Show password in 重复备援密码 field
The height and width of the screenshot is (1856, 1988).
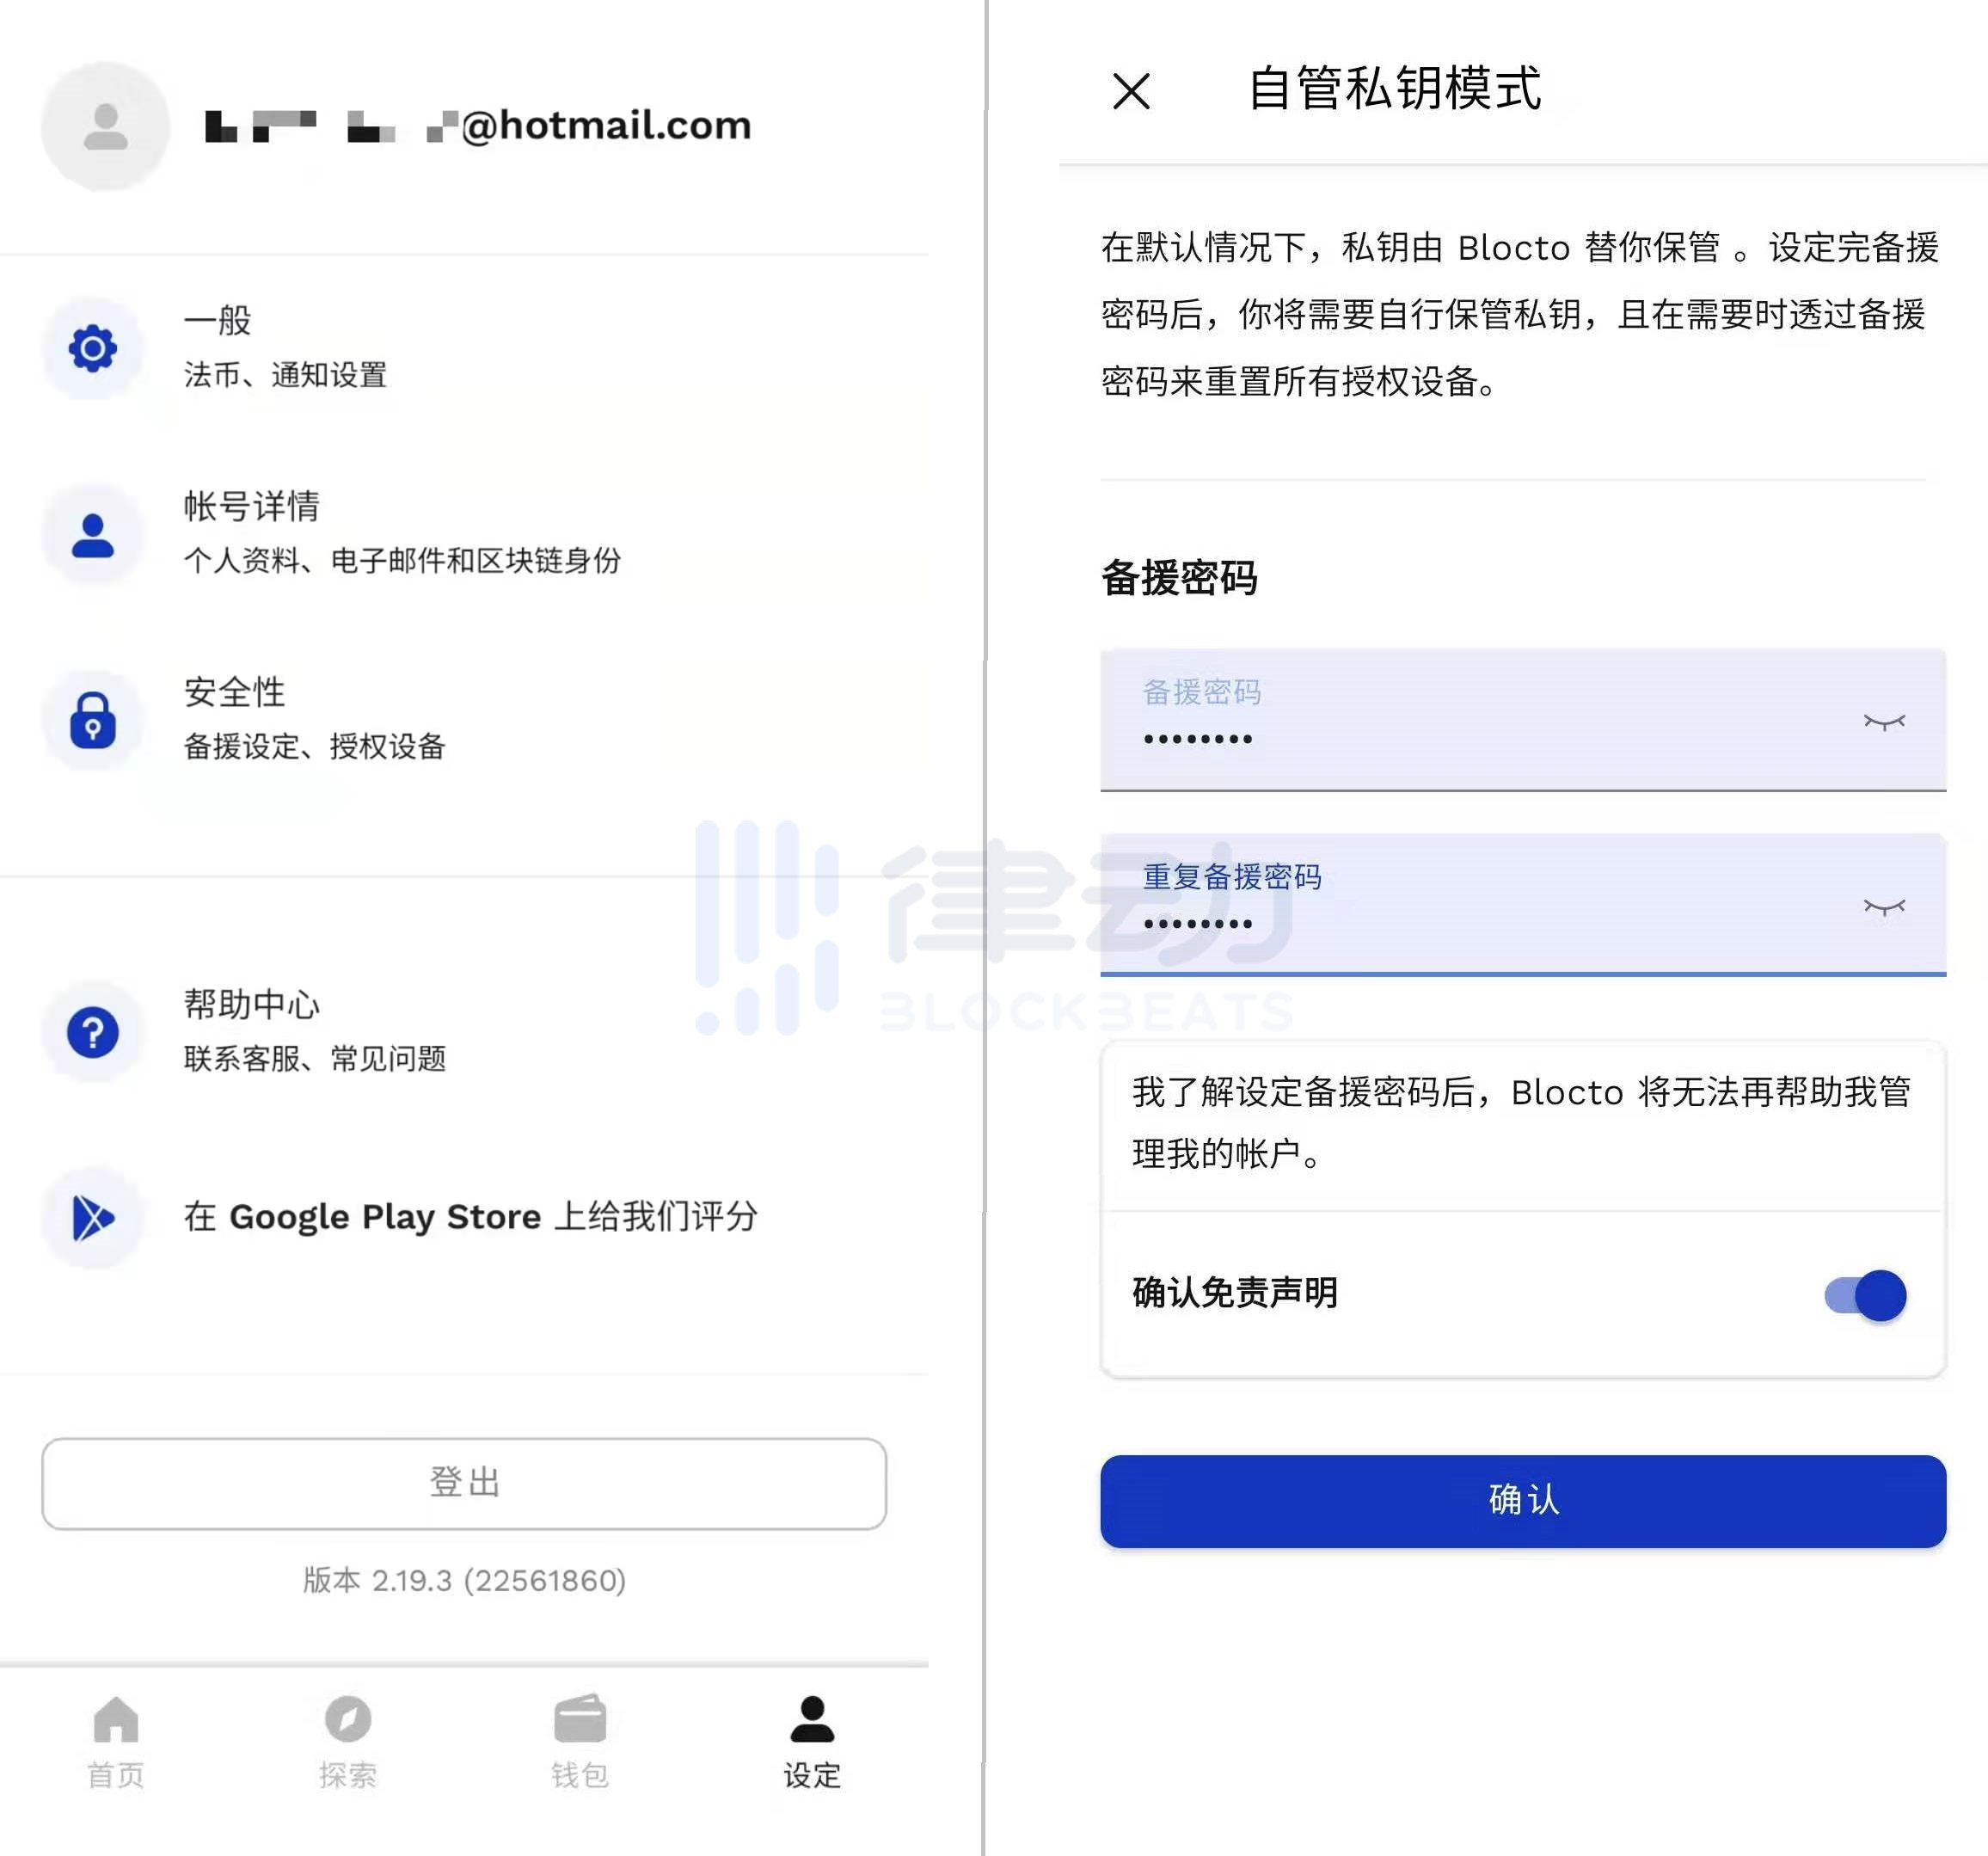tap(1884, 907)
